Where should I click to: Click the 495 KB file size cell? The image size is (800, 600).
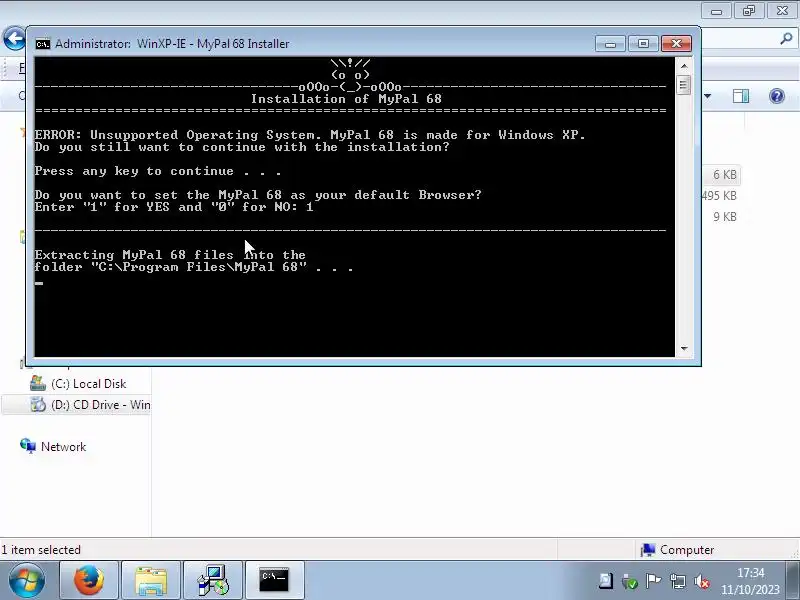[x=719, y=196]
